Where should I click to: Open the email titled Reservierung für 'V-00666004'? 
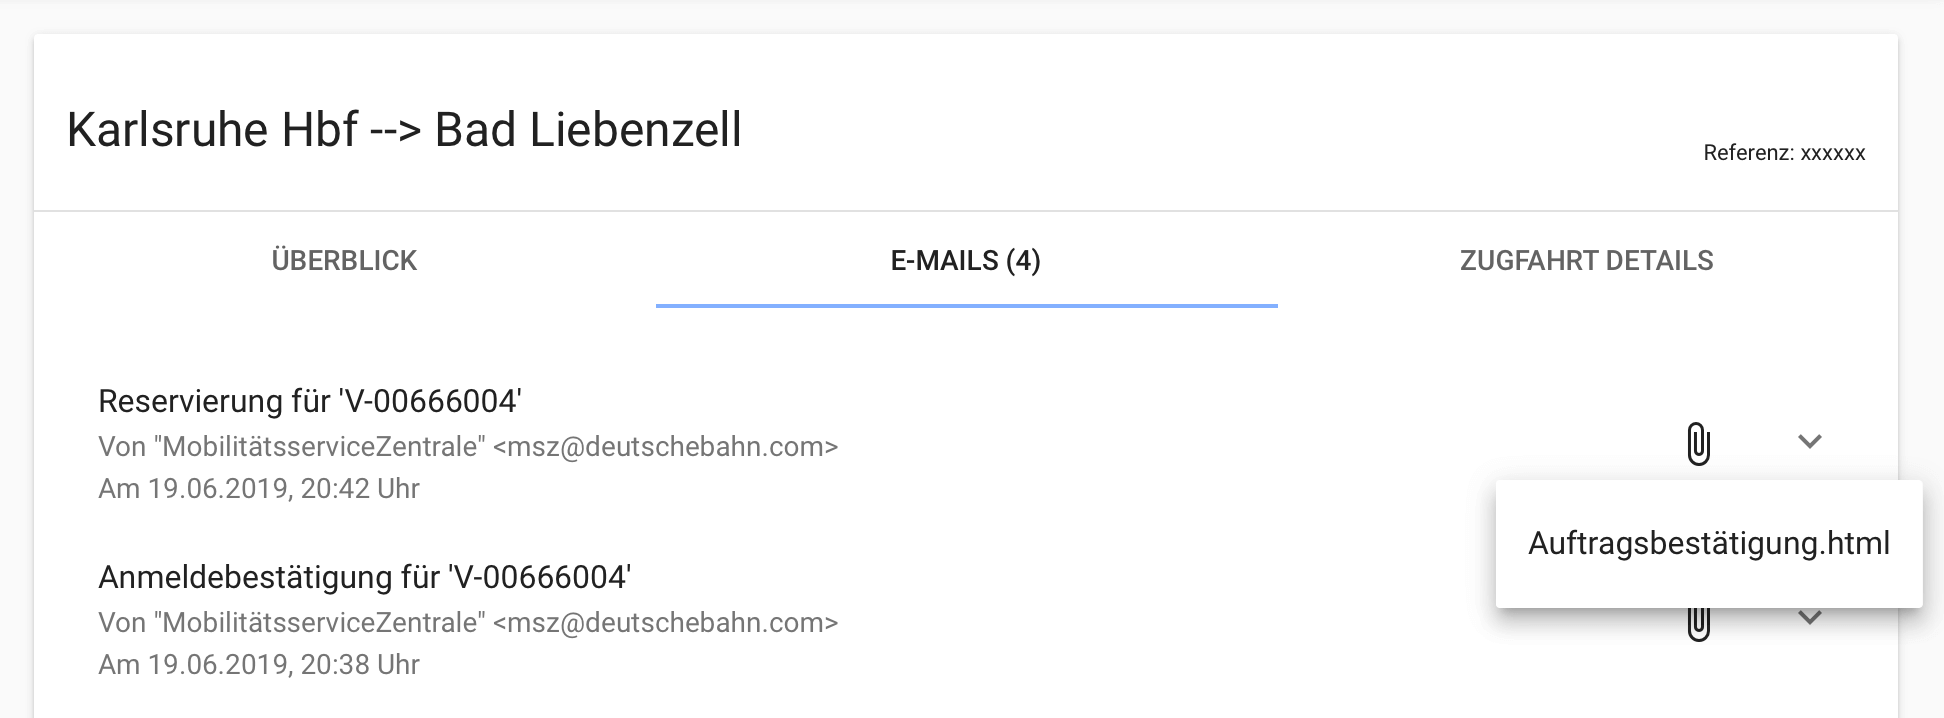click(309, 401)
